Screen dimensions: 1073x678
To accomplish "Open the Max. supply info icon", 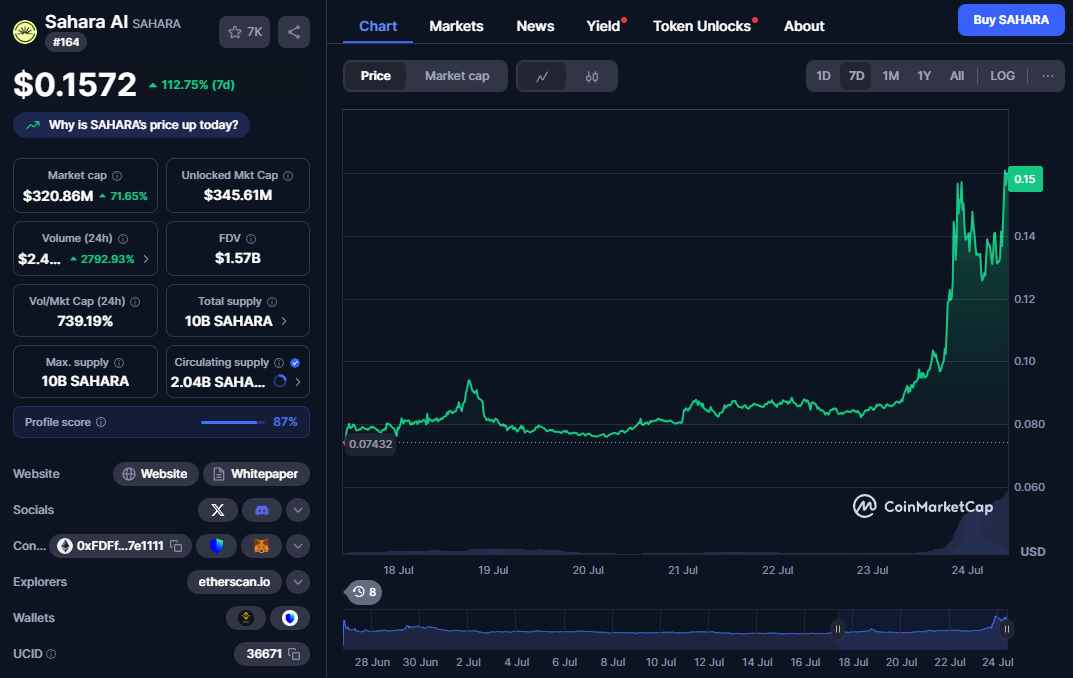I will tap(119, 363).
